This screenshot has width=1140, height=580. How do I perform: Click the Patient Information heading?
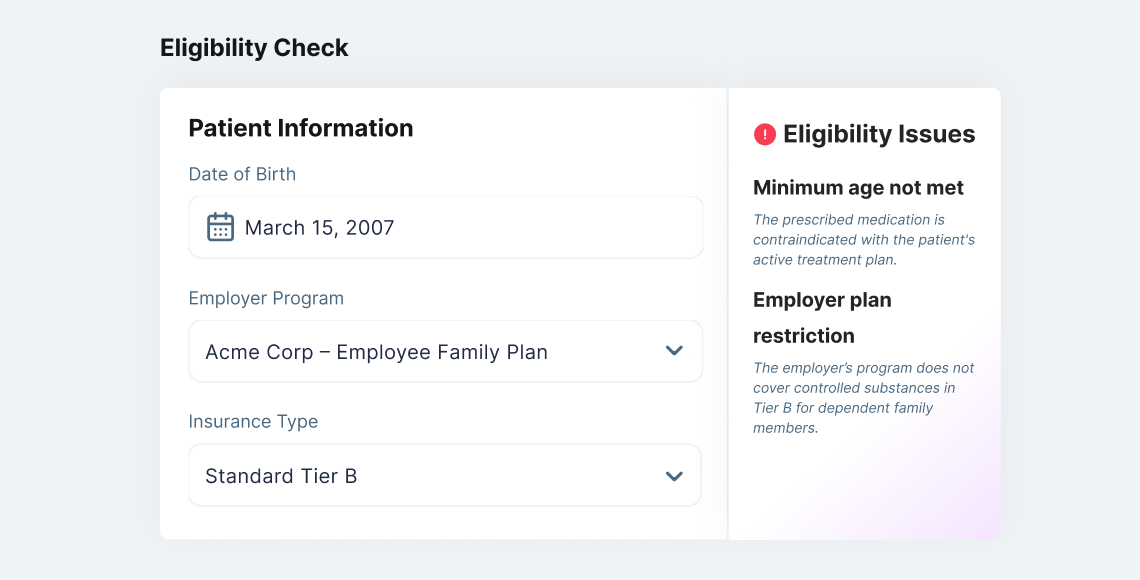click(x=300, y=128)
